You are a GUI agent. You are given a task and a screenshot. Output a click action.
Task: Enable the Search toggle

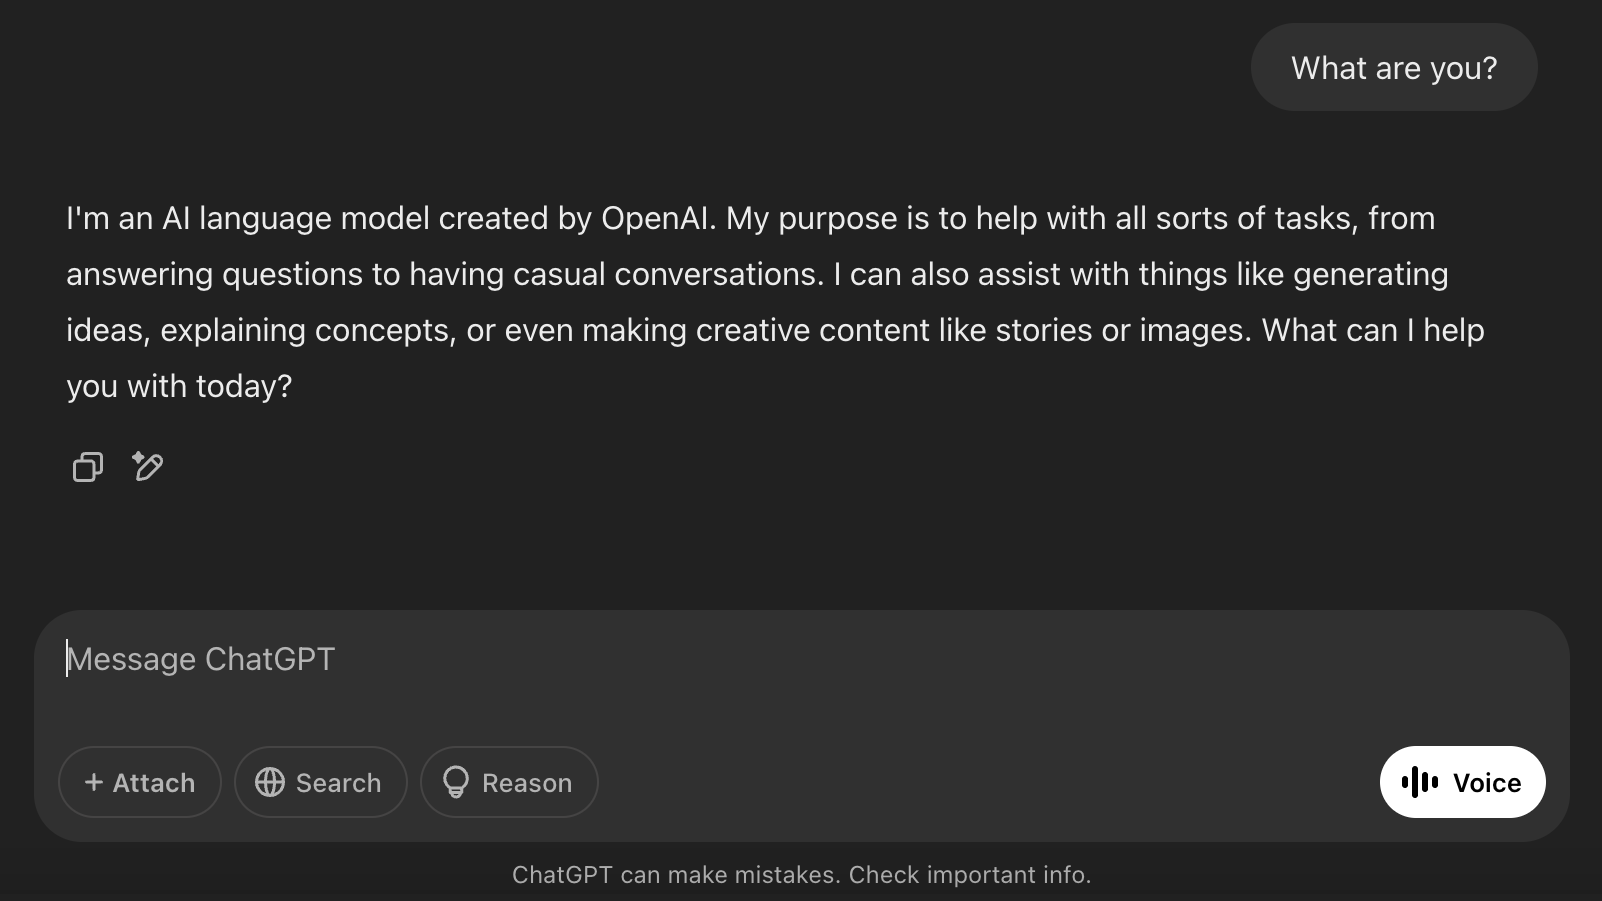[320, 782]
